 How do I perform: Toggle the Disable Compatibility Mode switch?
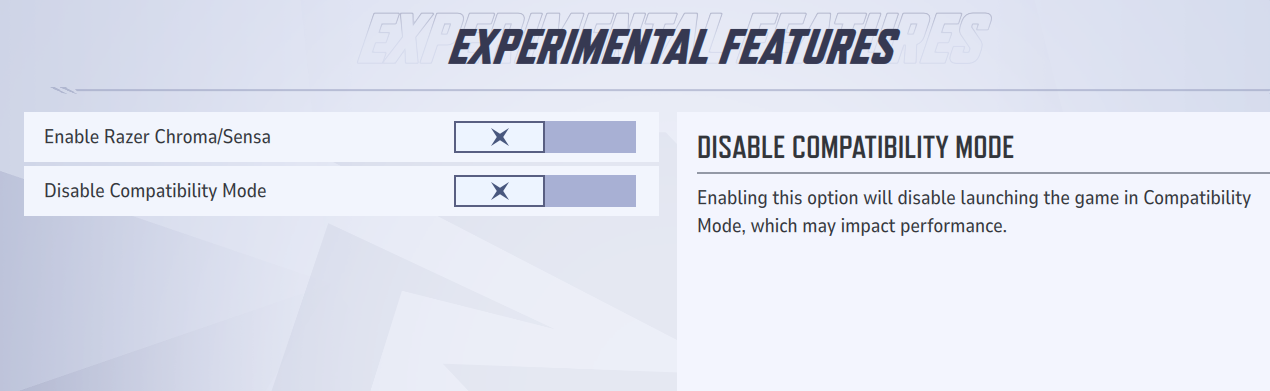point(545,191)
